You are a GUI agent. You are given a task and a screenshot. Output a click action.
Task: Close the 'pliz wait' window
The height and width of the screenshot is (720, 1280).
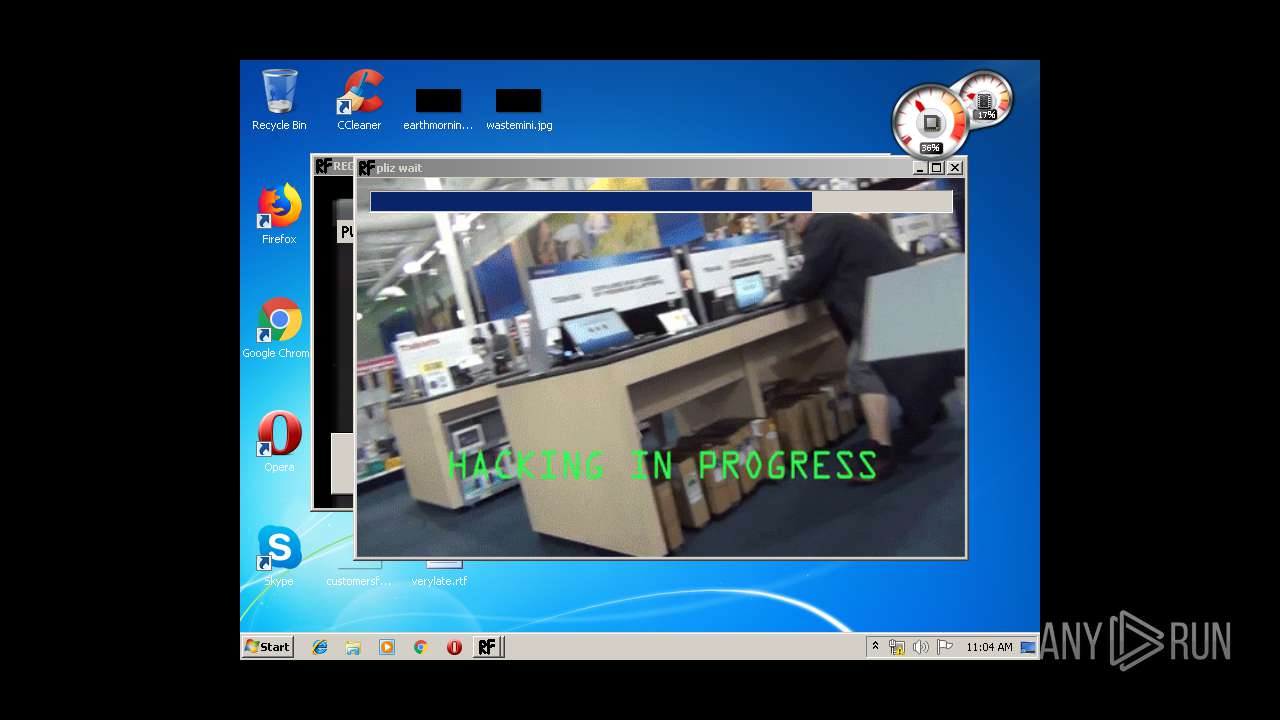coord(955,168)
